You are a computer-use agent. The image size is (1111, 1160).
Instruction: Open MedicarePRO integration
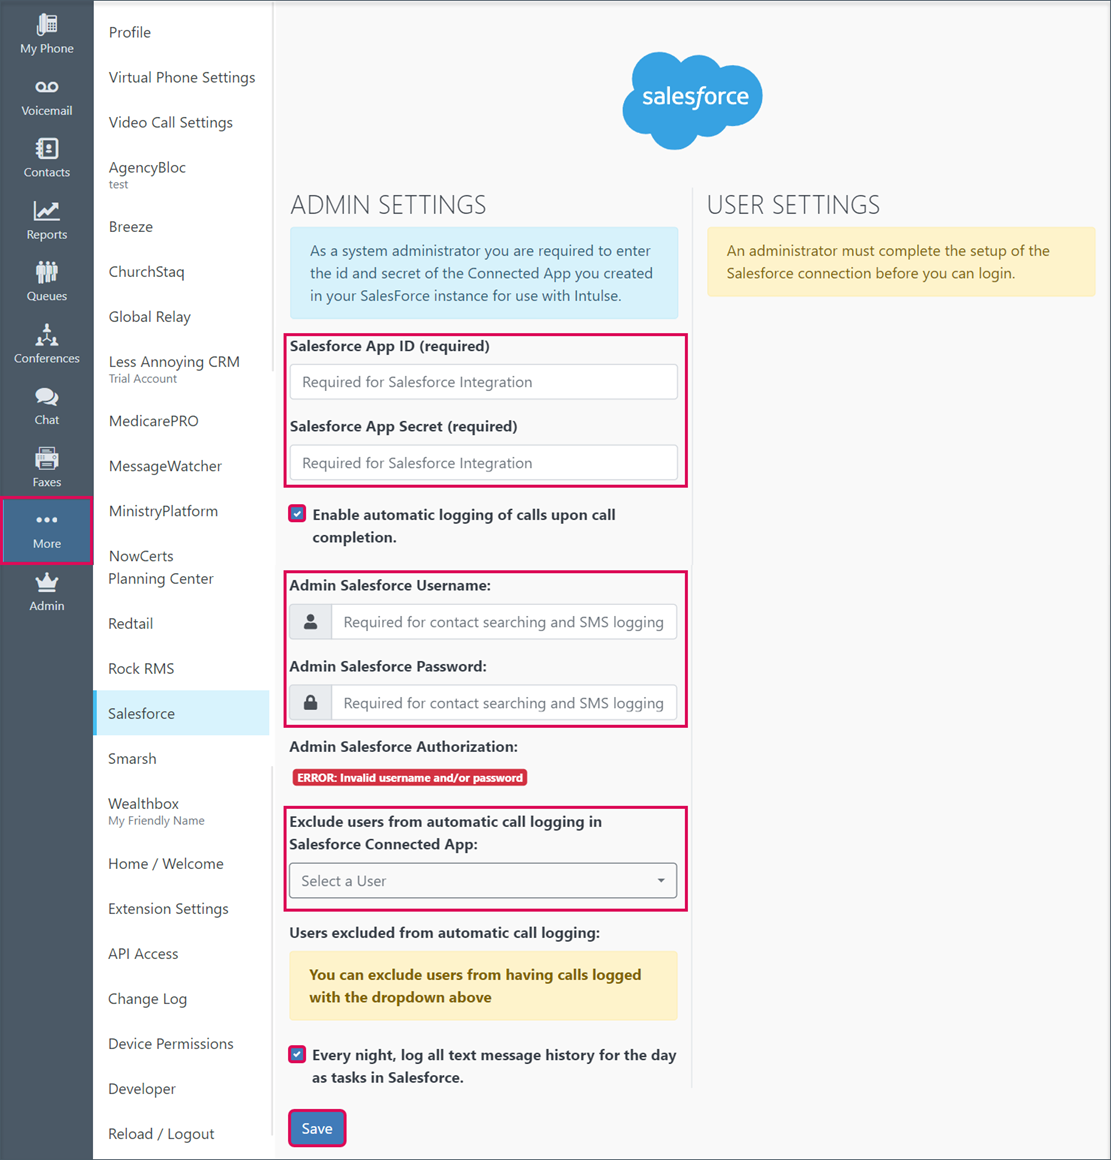[153, 422]
